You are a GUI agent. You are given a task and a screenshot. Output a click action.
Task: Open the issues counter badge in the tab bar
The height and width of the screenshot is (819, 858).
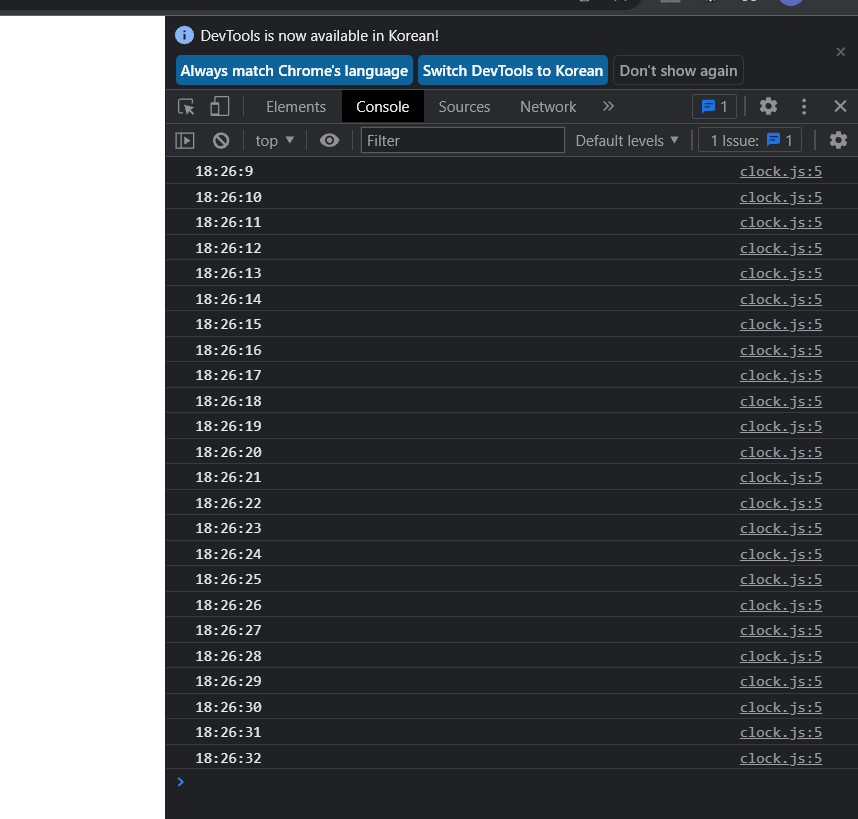click(x=714, y=106)
